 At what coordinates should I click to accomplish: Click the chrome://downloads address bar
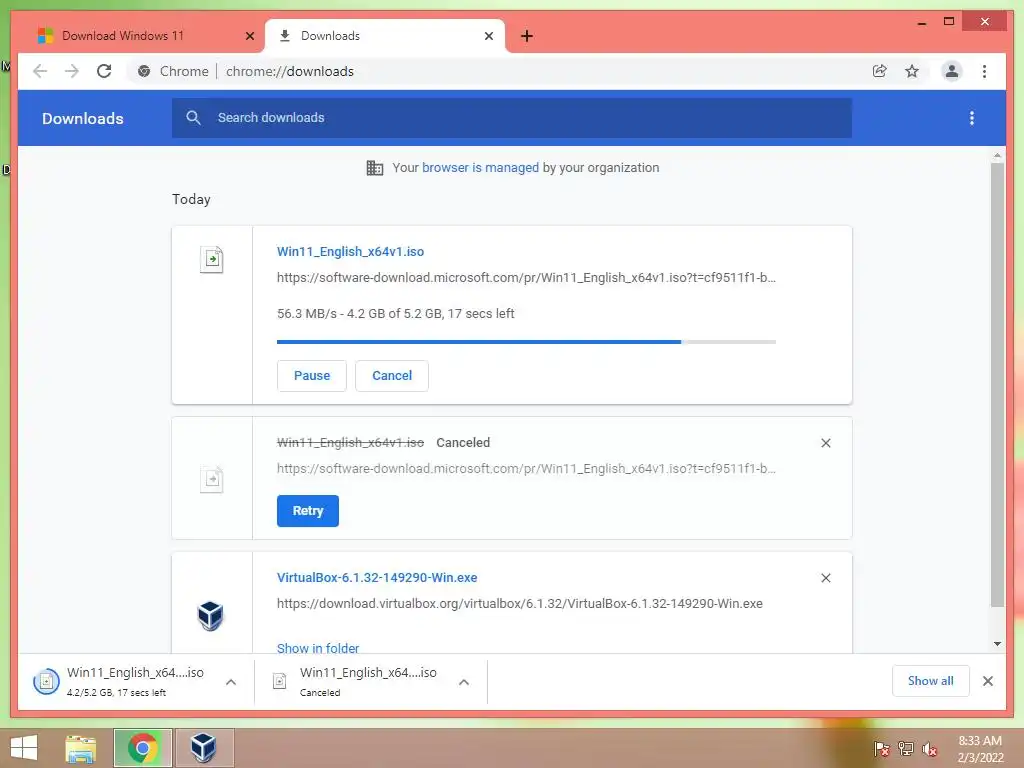click(x=289, y=71)
